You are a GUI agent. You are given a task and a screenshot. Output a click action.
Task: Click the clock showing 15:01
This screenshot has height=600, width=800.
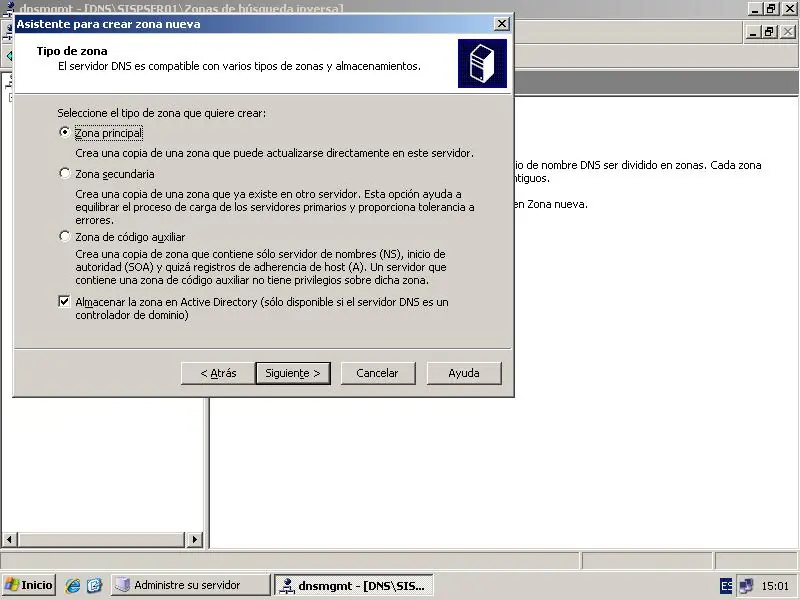click(775, 586)
